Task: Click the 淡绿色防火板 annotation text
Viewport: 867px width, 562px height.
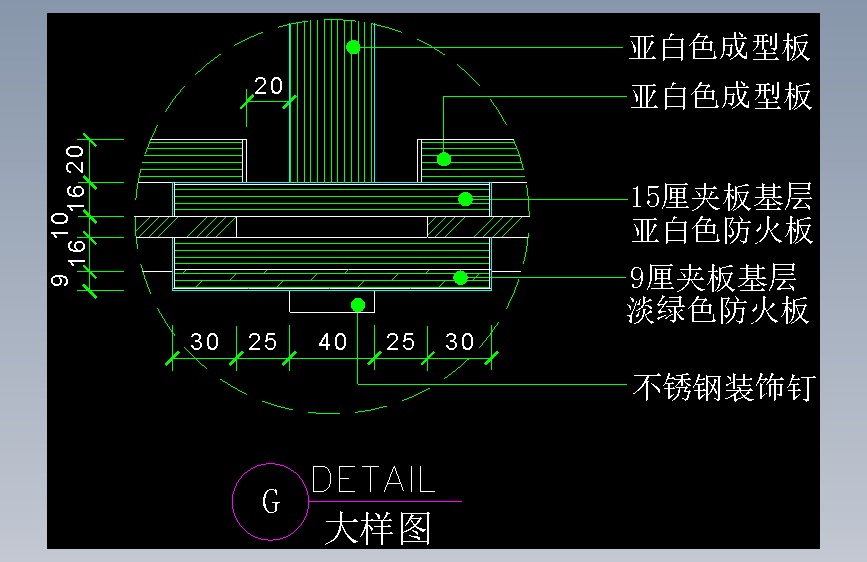Action: 718,310
